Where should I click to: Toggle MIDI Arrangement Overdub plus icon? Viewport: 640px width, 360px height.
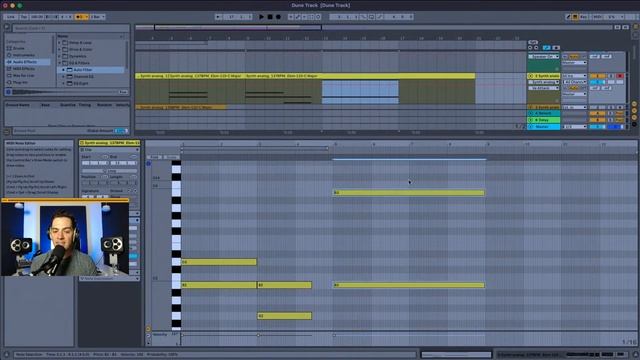pos(291,17)
